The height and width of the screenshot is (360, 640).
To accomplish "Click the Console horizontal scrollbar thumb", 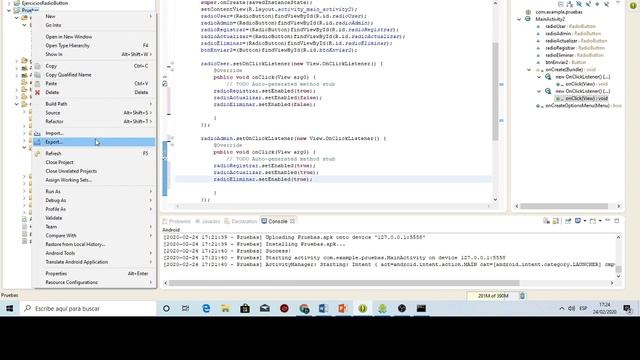I will [344, 283].
